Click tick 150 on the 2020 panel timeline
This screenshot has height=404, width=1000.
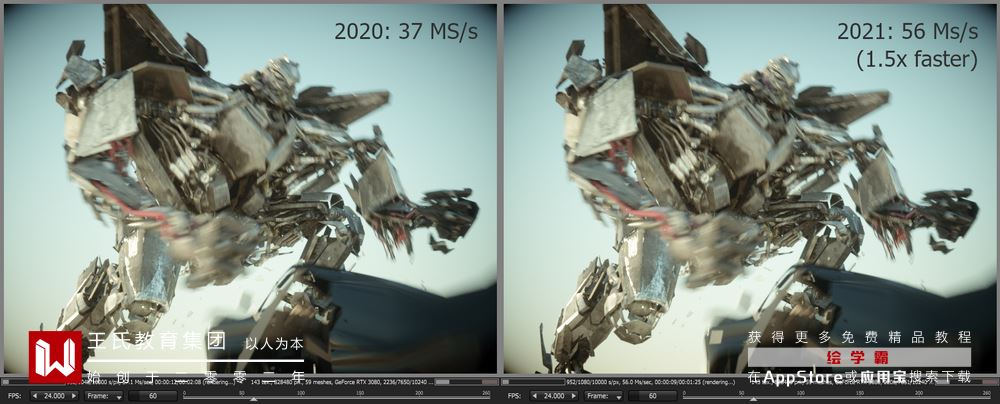(x=360, y=394)
